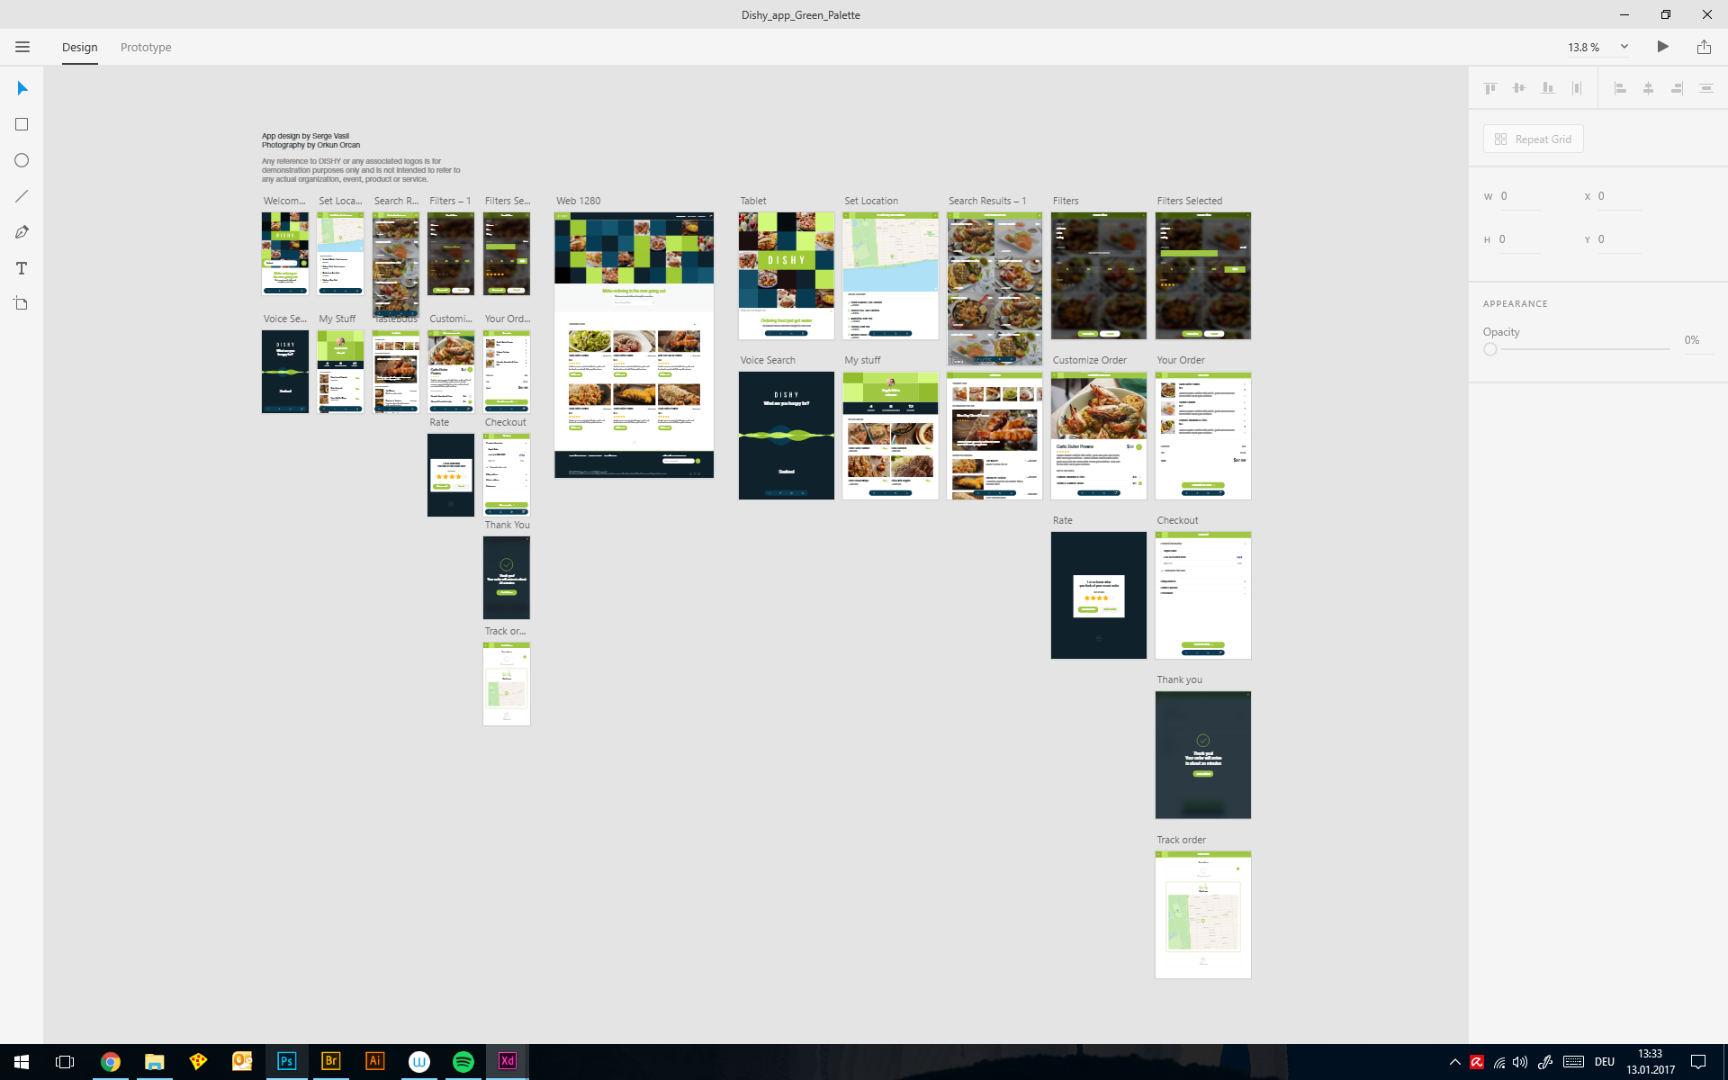The height and width of the screenshot is (1080, 1728).
Task: Click the artboard under the 'Track order' title
Action: [x=1203, y=915]
